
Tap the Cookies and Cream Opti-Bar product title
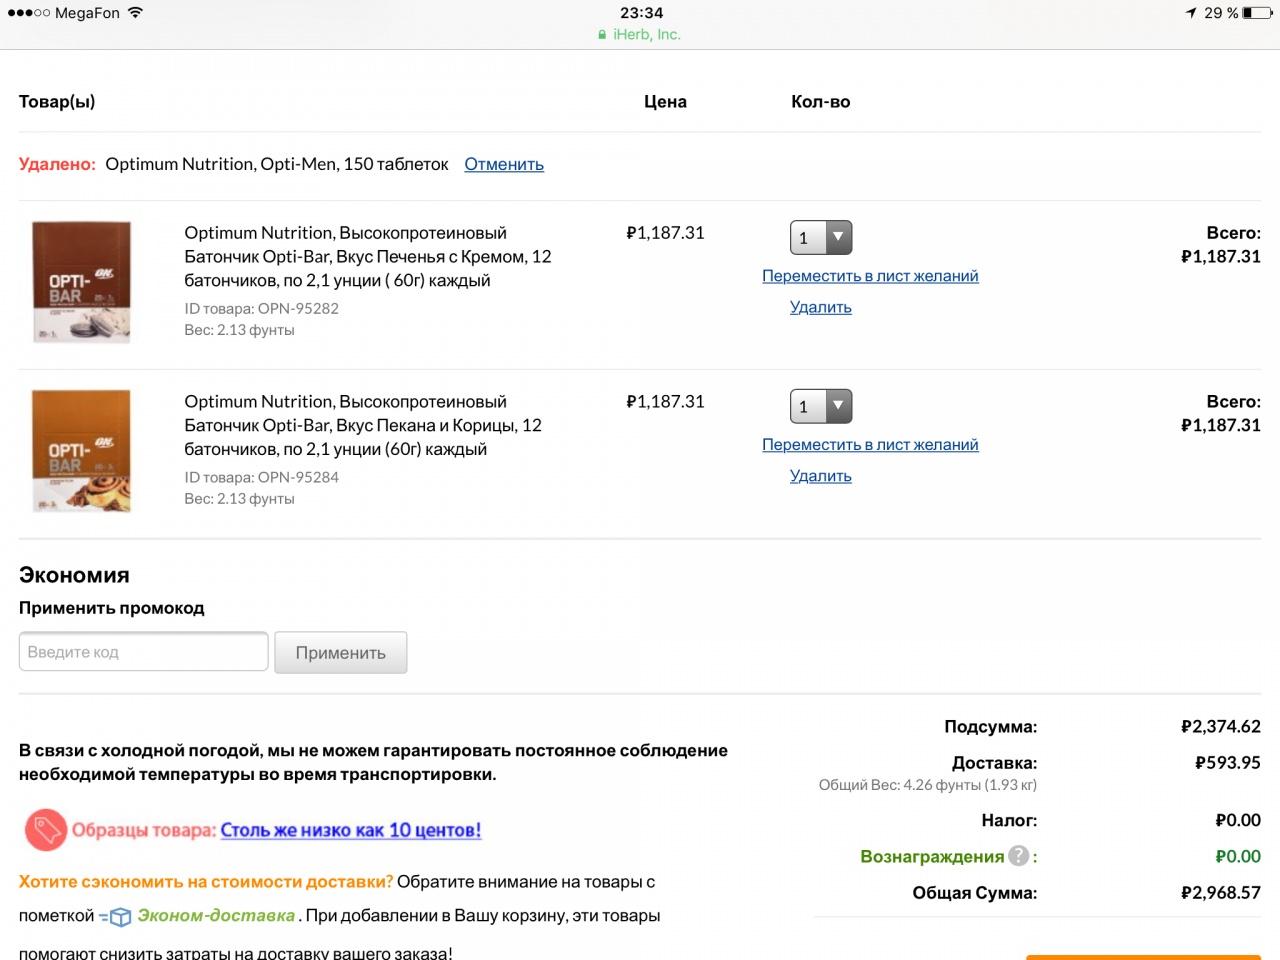click(367, 257)
